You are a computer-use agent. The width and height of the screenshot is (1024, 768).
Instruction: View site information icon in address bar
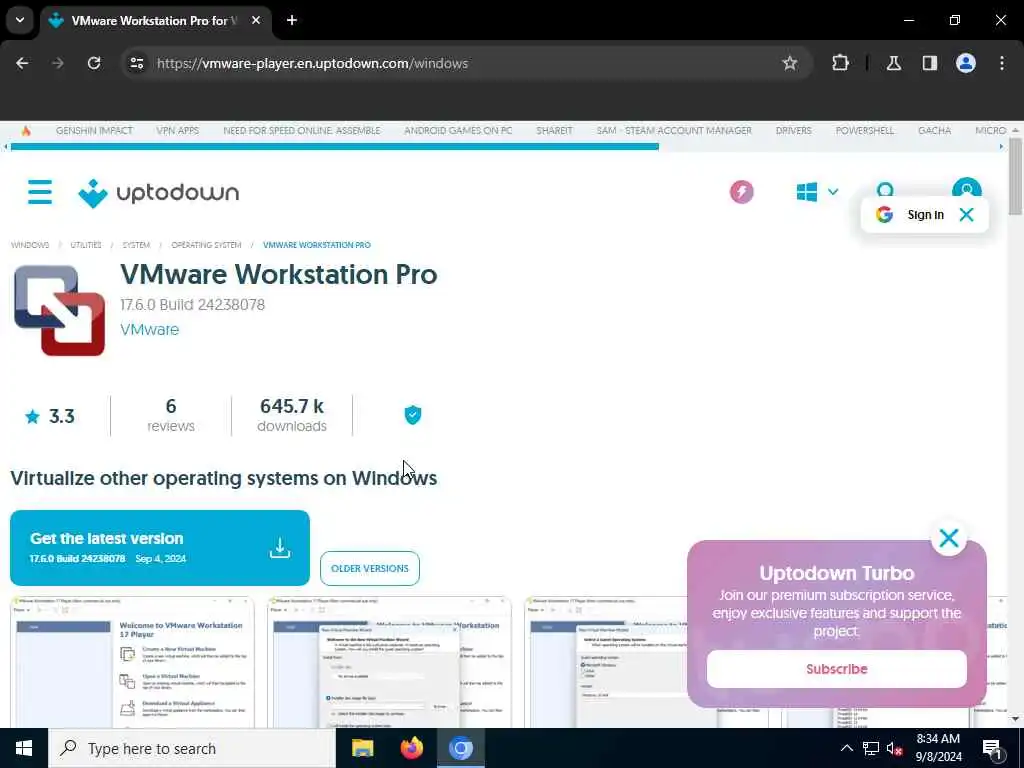tap(136, 63)
